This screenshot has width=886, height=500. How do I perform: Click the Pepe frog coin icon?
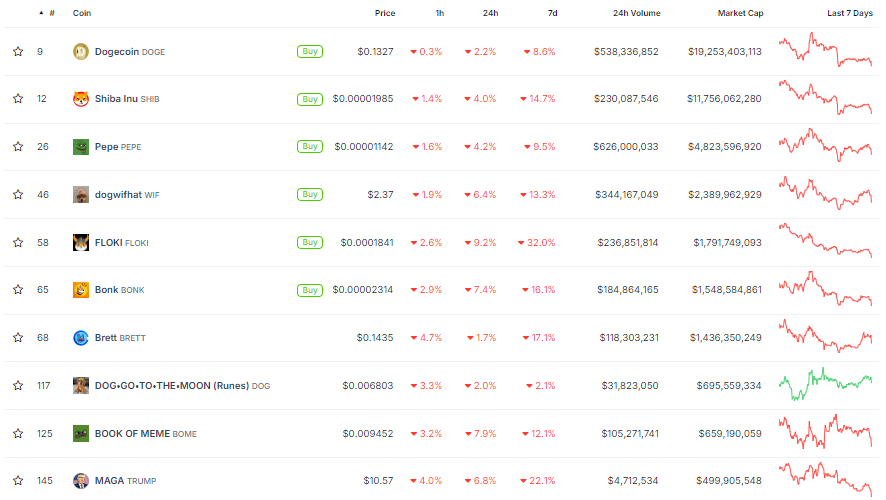coord(81,147)
